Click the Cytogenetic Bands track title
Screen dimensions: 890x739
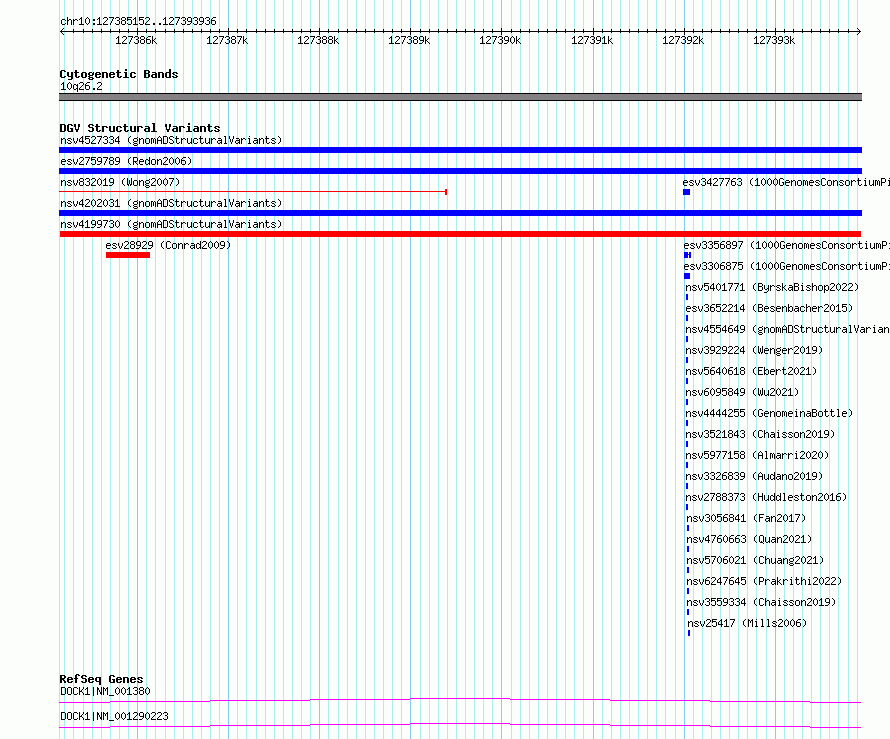coord(119,74)
